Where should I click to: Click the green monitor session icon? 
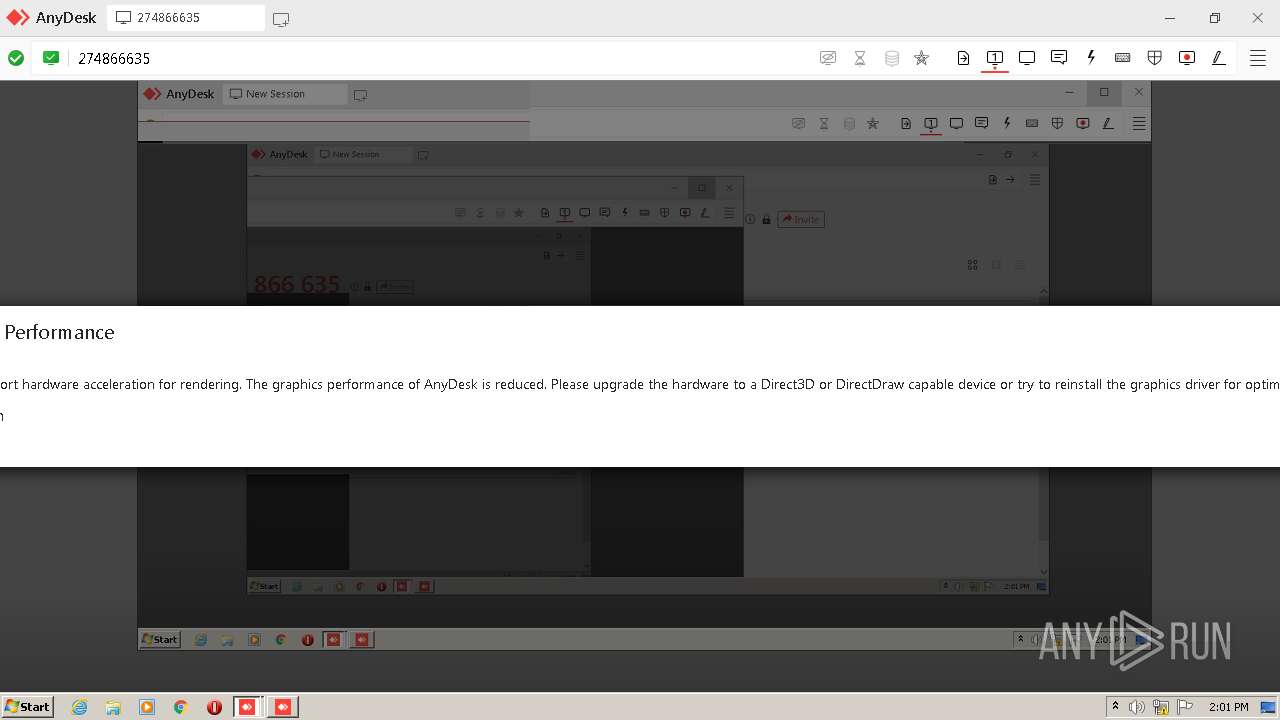[x=51, y=58]
